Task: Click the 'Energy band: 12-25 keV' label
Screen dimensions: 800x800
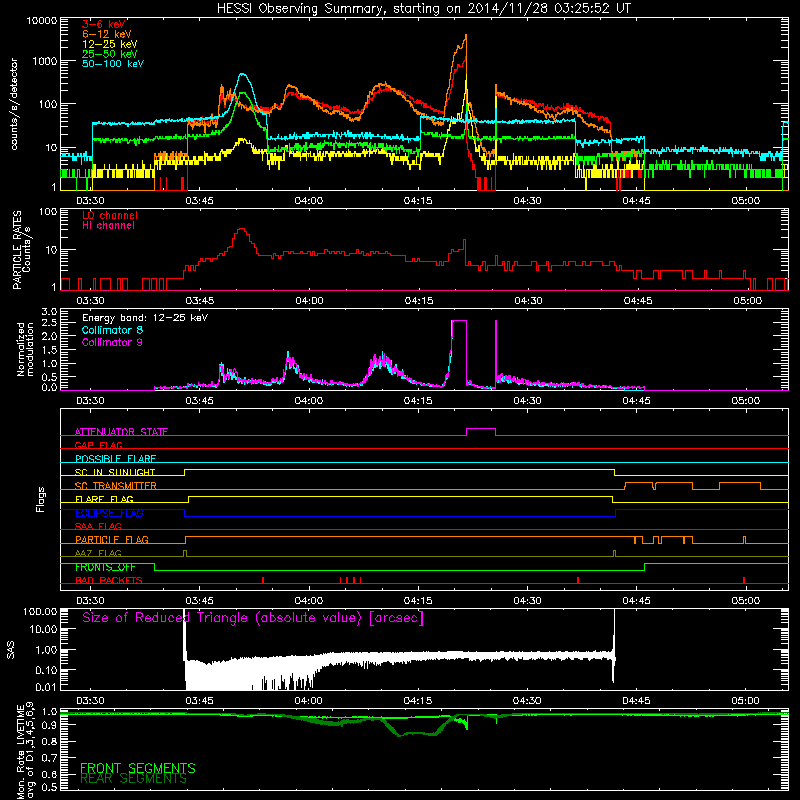Action: click(145, 318)
